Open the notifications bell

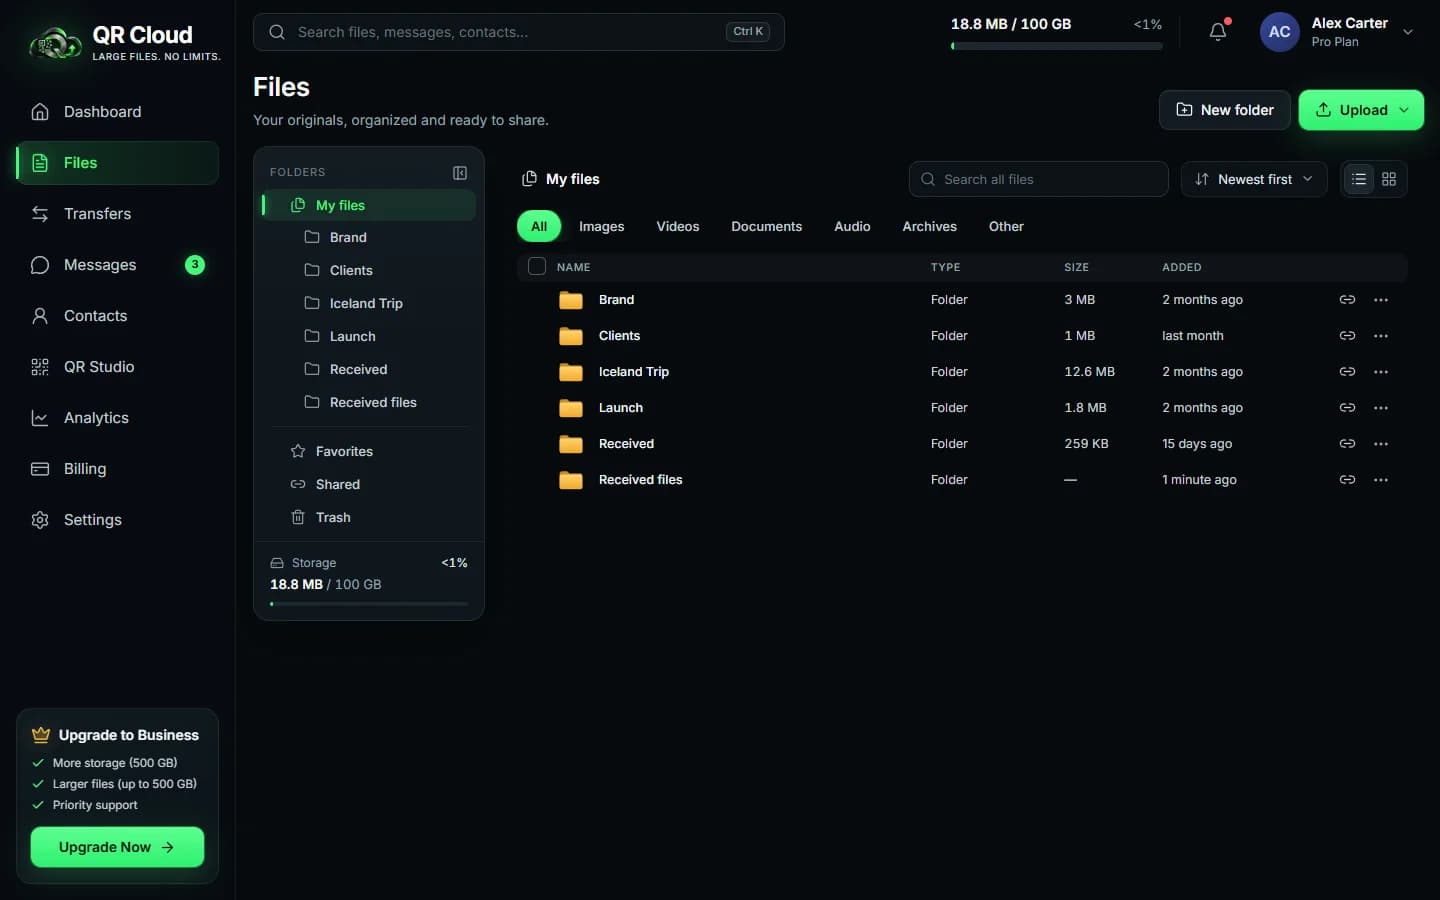tap(1218, 32)
